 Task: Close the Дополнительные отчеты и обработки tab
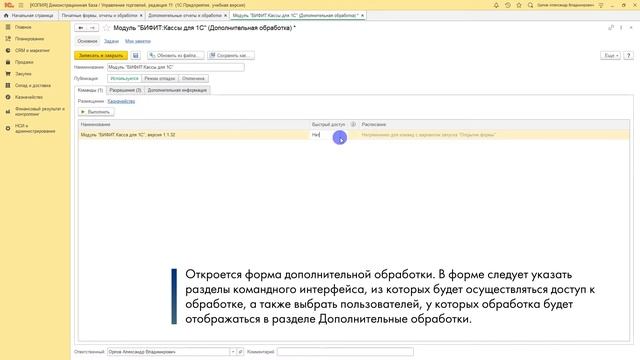[x=225, y=15]
